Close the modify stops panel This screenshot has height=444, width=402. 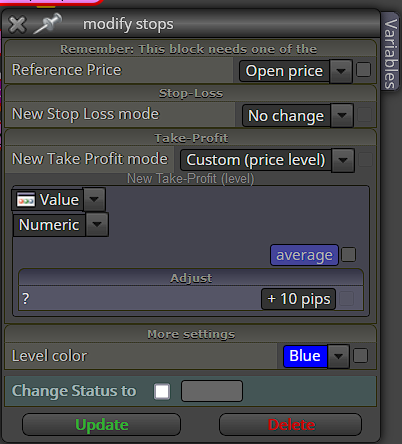17,25
